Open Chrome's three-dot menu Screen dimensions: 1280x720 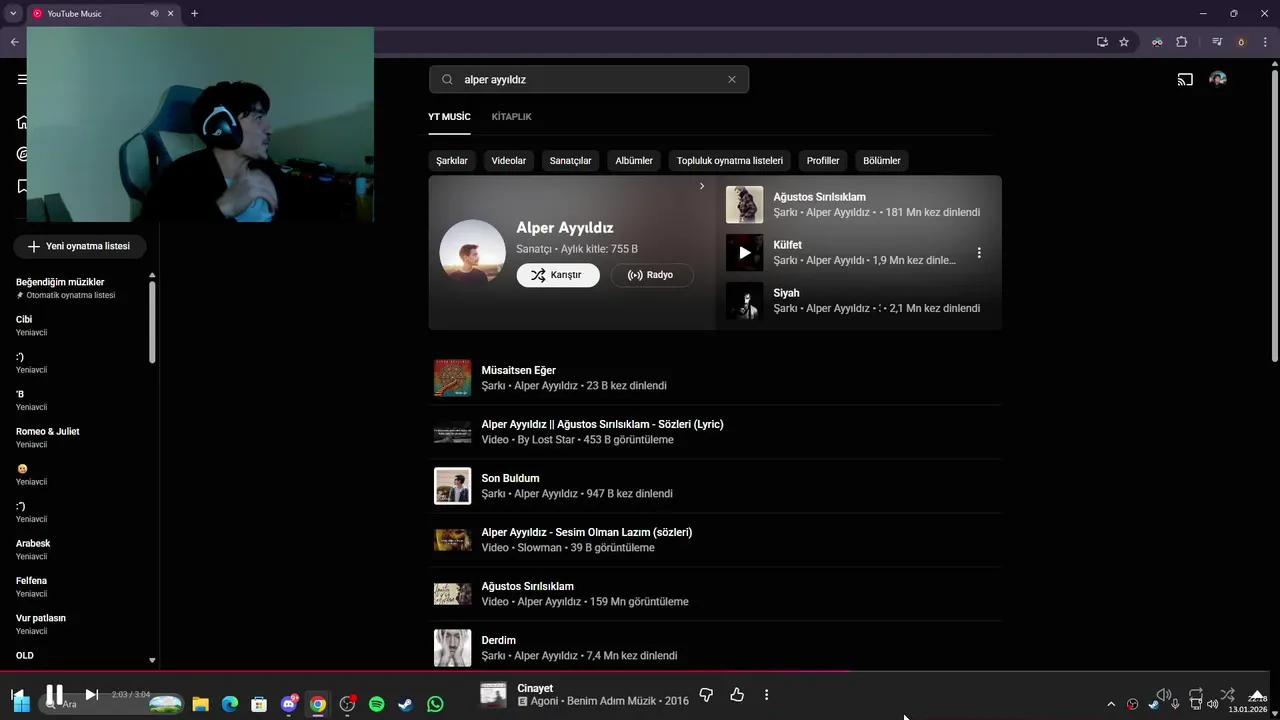click(x=1265, y=42)
